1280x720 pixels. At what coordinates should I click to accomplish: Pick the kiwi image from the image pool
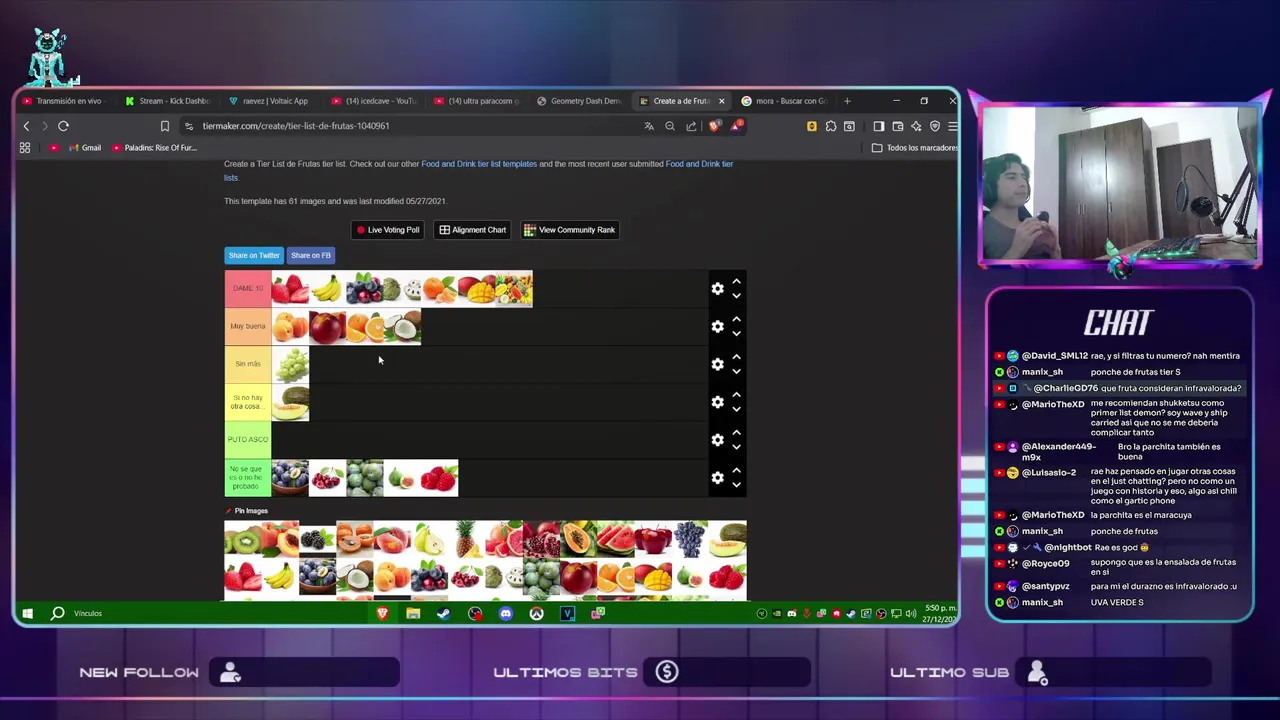(242, 540)
